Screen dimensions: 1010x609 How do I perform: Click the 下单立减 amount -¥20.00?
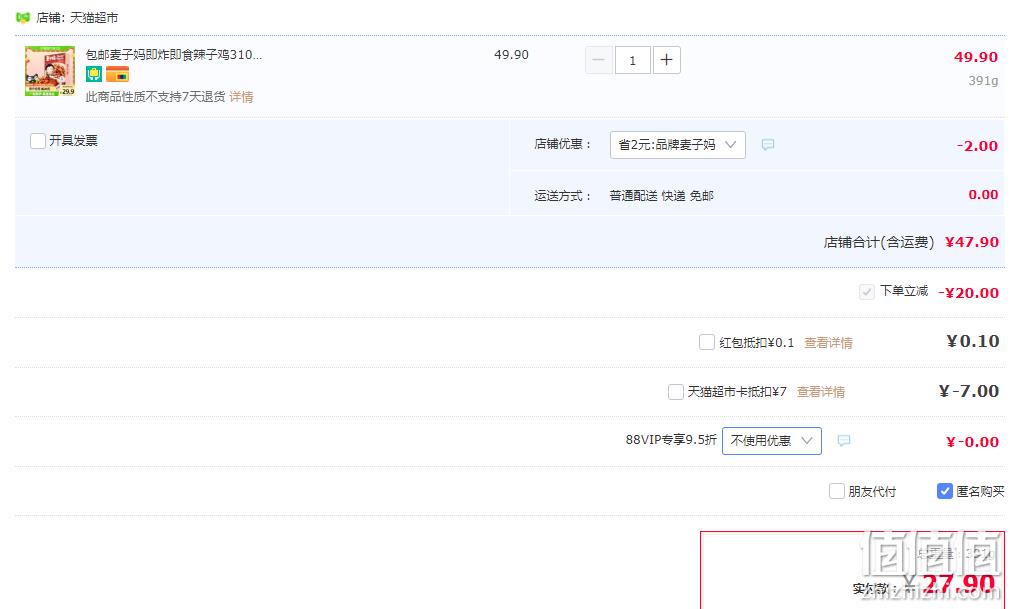[x=968, y=293]
